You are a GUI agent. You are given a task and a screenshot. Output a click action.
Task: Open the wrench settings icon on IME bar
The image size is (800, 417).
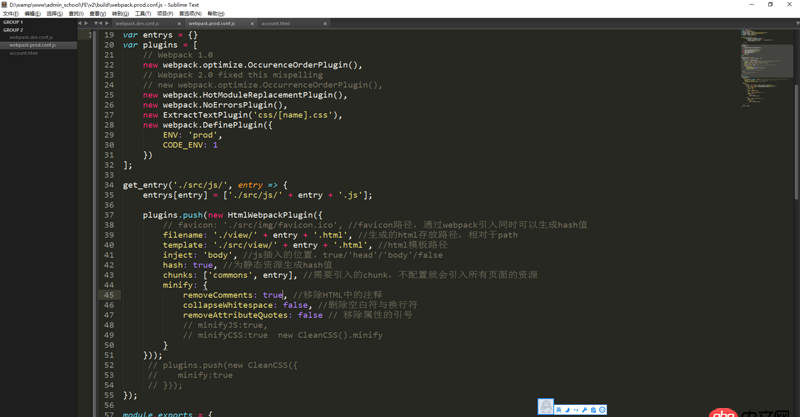click(585, 410)
